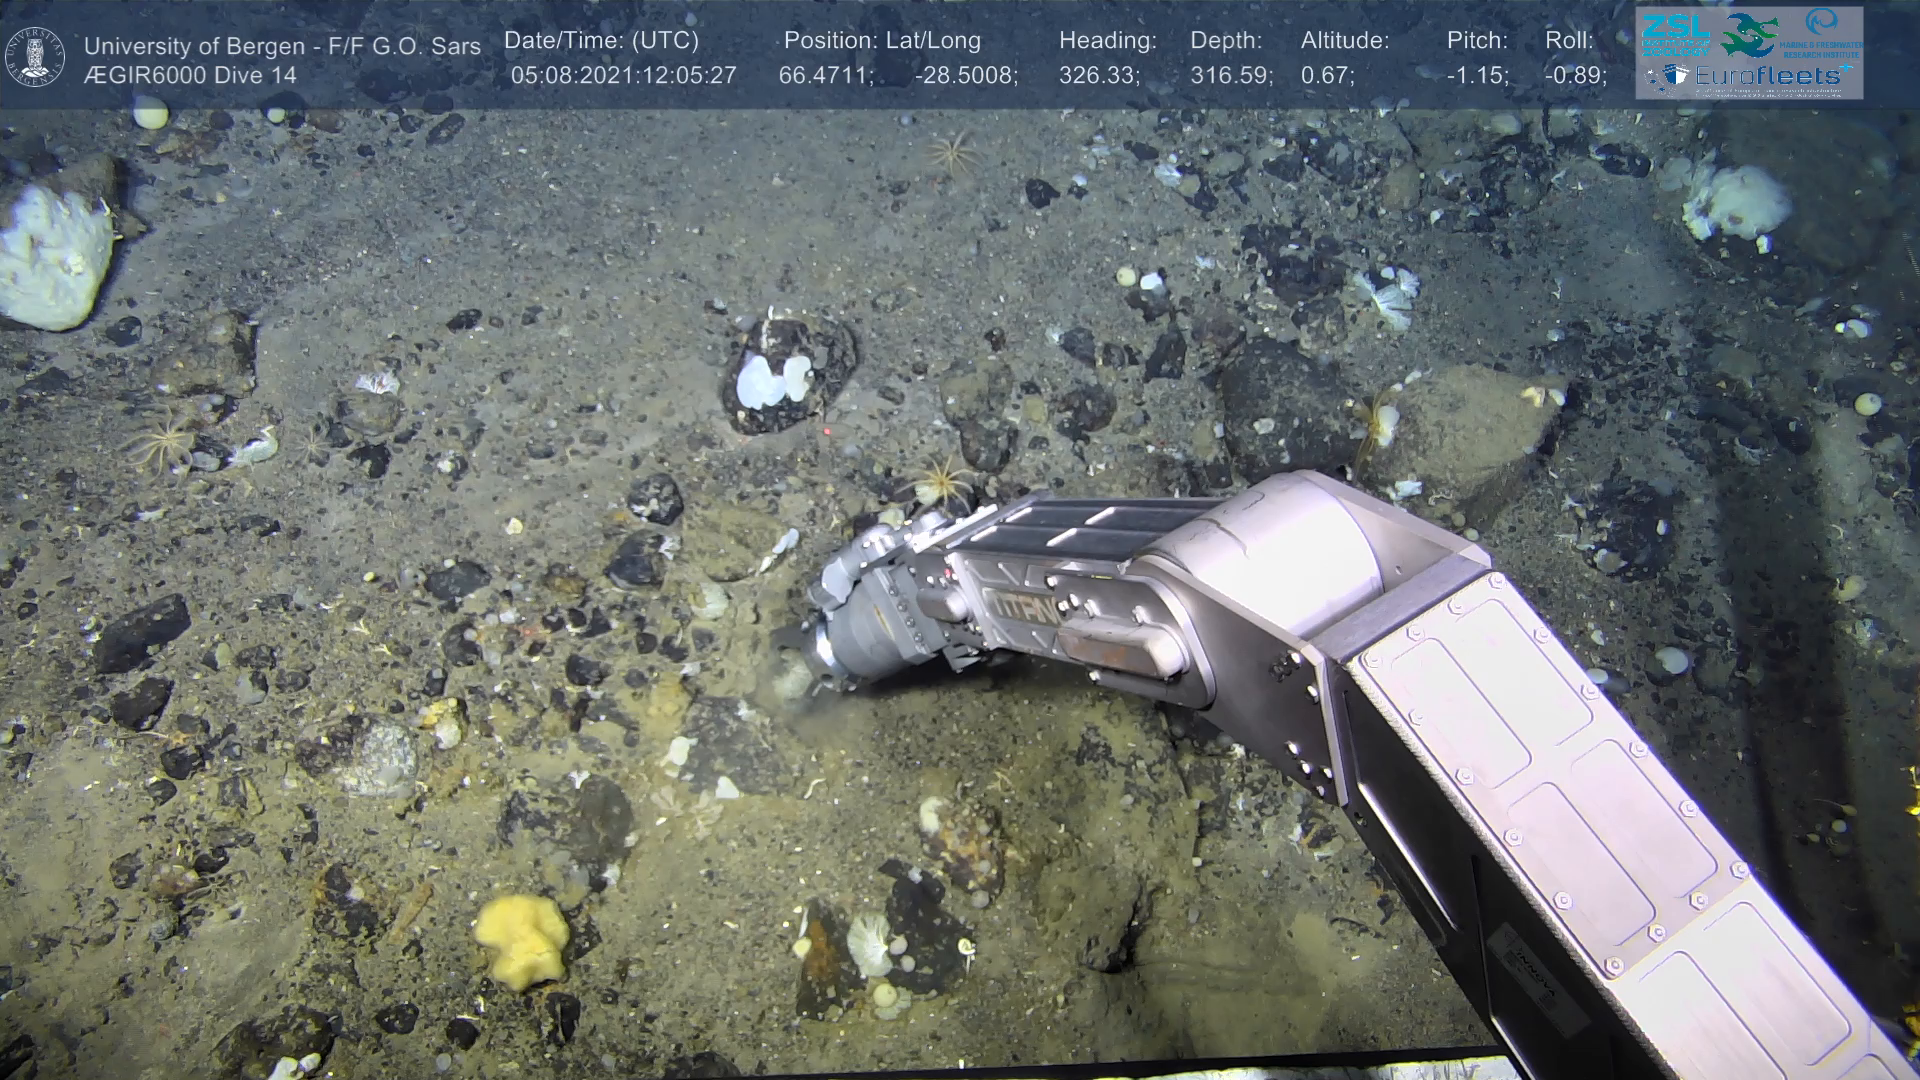Image resolution: width=1920 pixels, height=1080 pixels.
Task: Click the yellow sponge on the seabed
Action: [521, 940]
